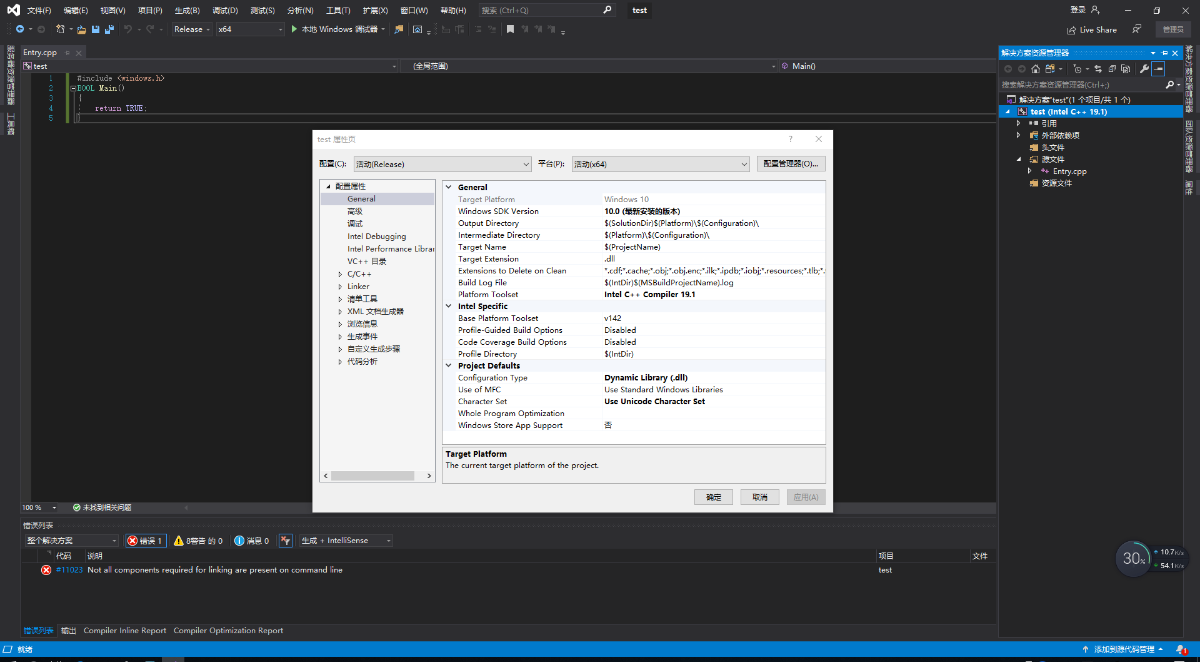Click the red error icon on #11023 row
The image size is (1200, 662).
tap(46, 570)
